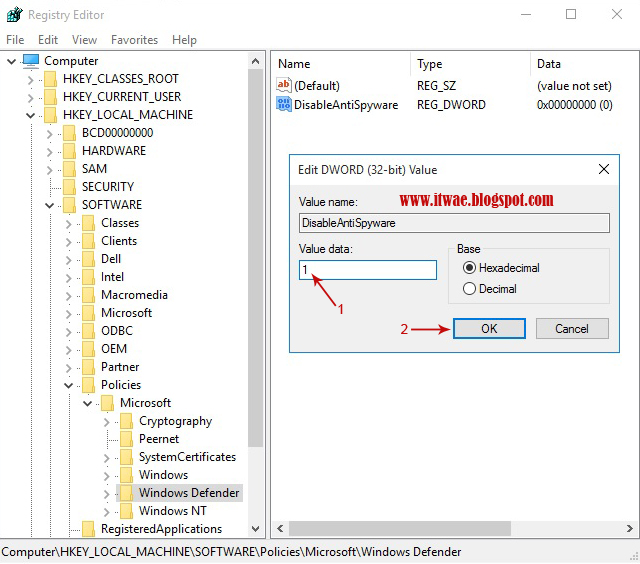The height and width of the screenshot is (564, 640).
Task: Click the SECURITY folder icon
Action: [x=69, y=187]
